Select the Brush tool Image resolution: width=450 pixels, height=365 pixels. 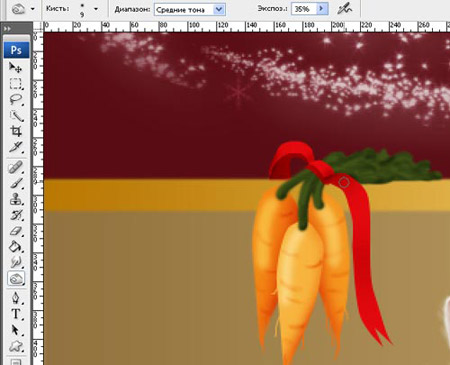[x=16, y=183]
